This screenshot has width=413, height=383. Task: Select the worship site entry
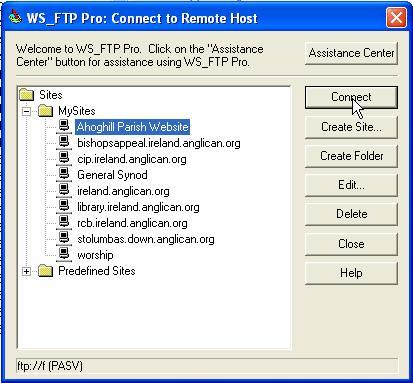point(95,255)
